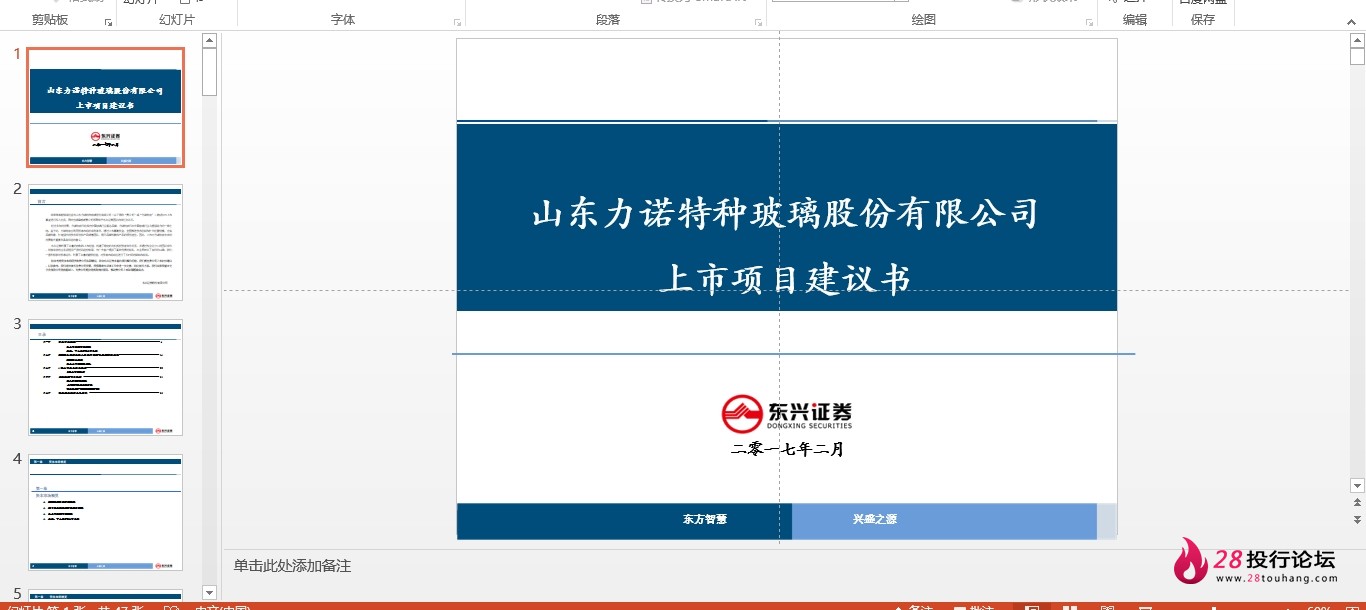Select slide 3 thumbnail
This screenshot has height=610, width=1366.
(x=105, y=377)
